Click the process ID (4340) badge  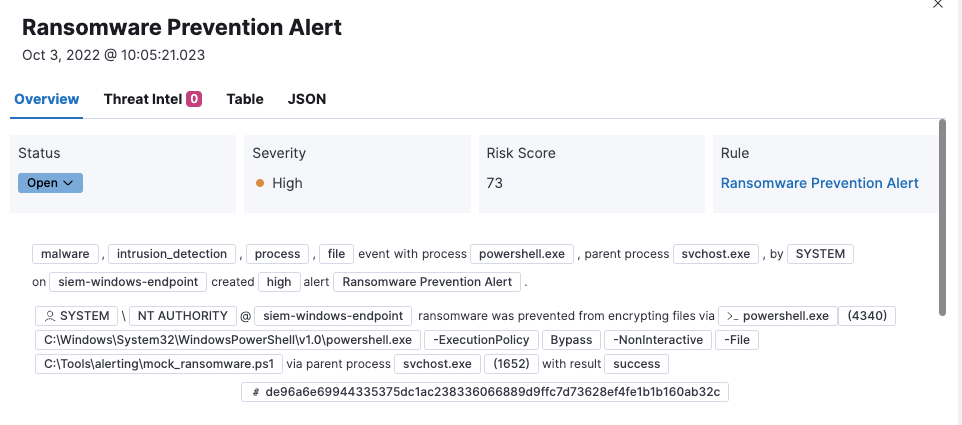click(867, 316)
